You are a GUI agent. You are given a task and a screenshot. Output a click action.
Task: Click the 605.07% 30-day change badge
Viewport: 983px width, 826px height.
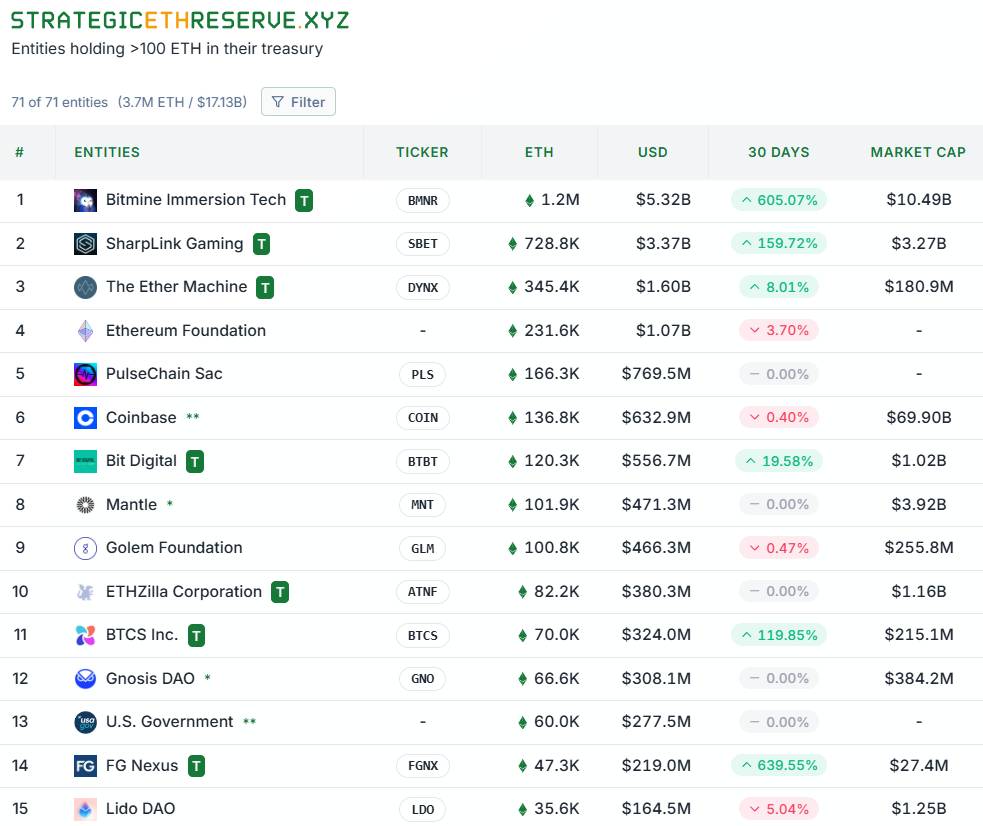pos(779,200)
